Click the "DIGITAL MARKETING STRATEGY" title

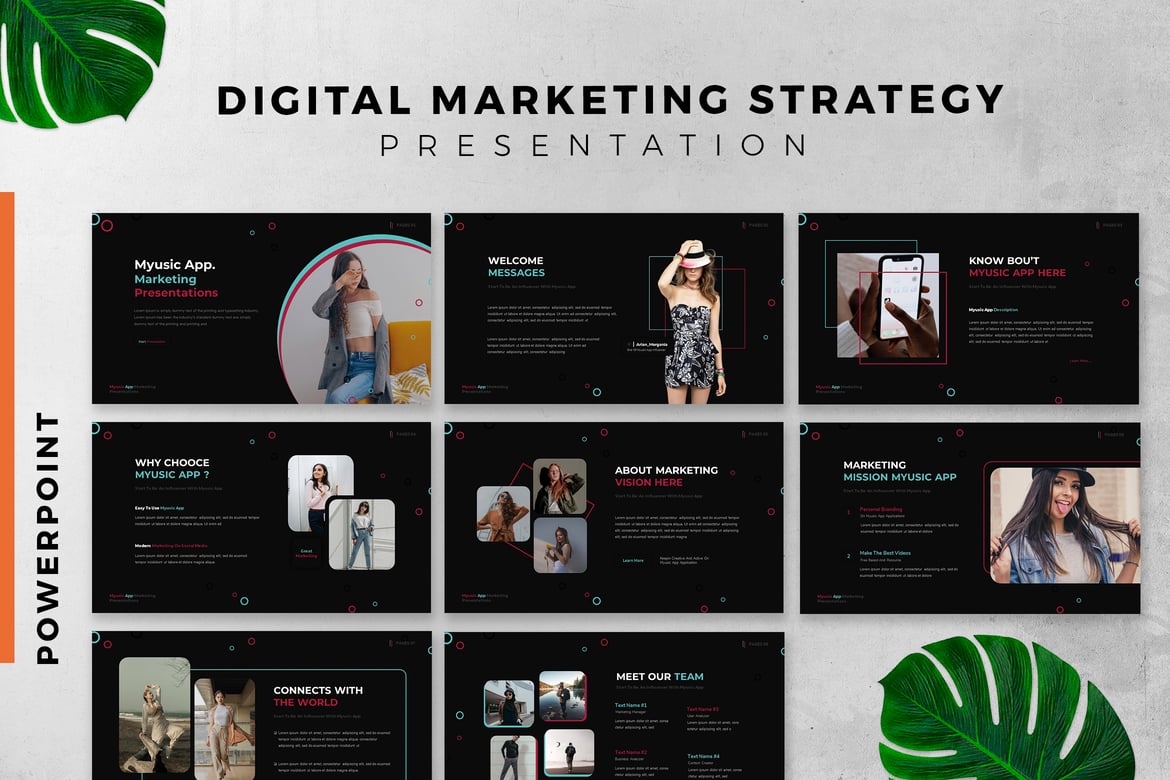pyautogui.click(x=610, y=100)
